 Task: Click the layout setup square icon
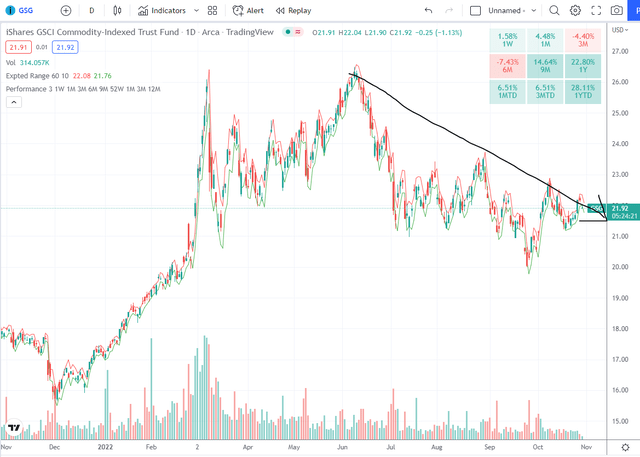pos(475,11)
